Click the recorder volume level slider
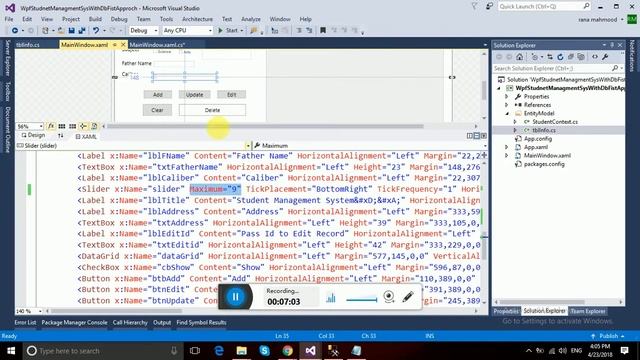The height and width of the screenshot is (360, 640). click(x=362, y=300)
